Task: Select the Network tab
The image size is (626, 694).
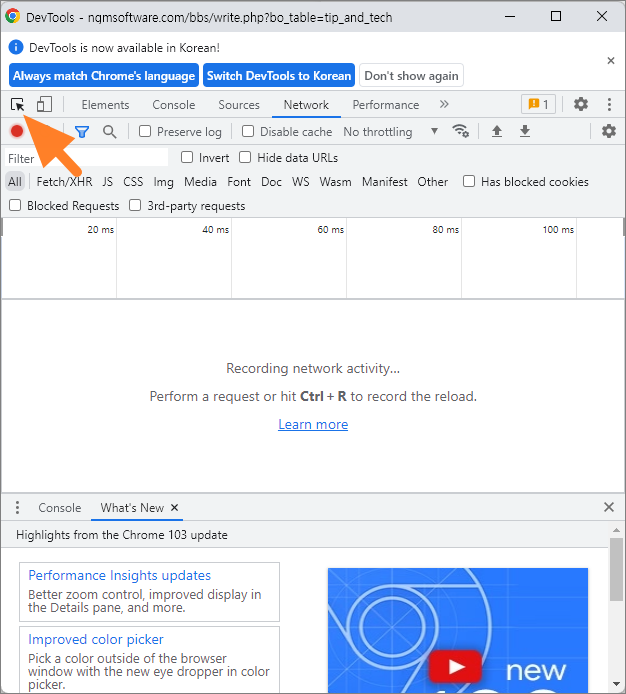Action: click(x=306, y=105)
